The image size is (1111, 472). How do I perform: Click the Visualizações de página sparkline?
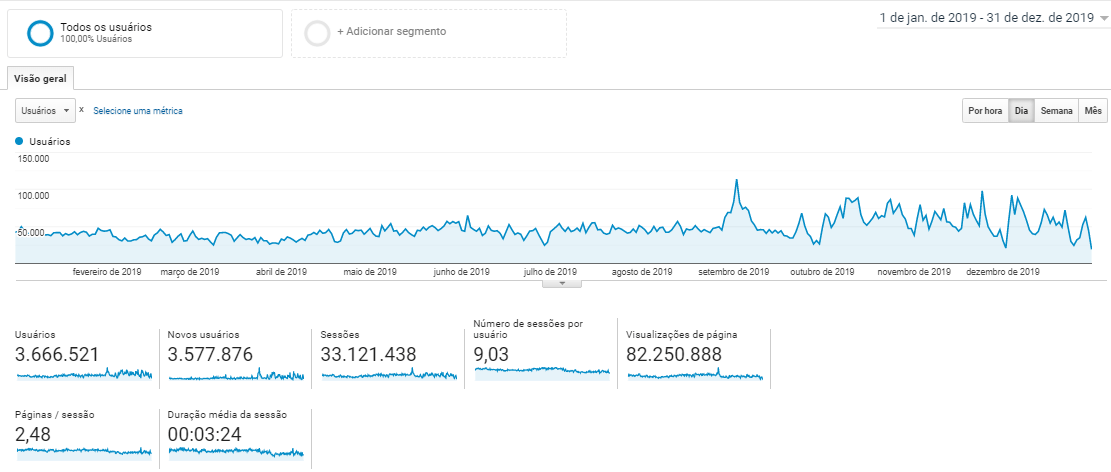coord(694,375)
